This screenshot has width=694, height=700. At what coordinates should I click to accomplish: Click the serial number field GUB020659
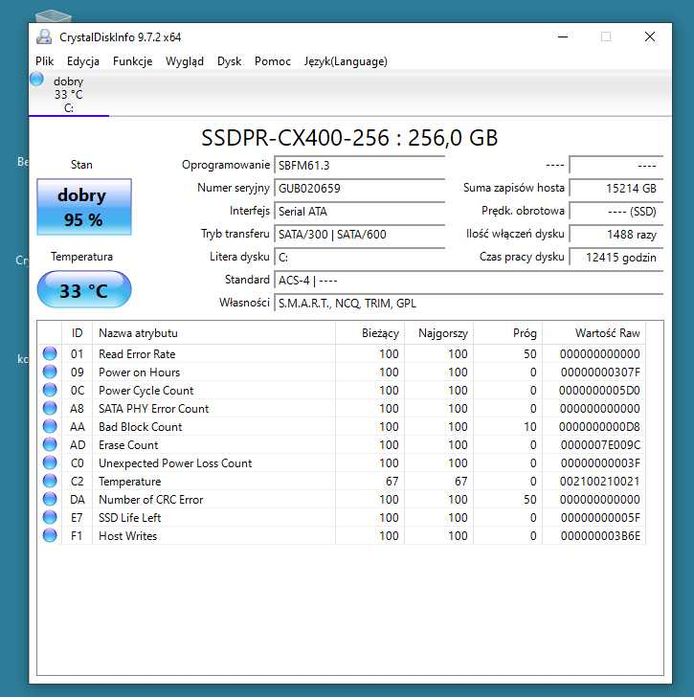(359, 188)
